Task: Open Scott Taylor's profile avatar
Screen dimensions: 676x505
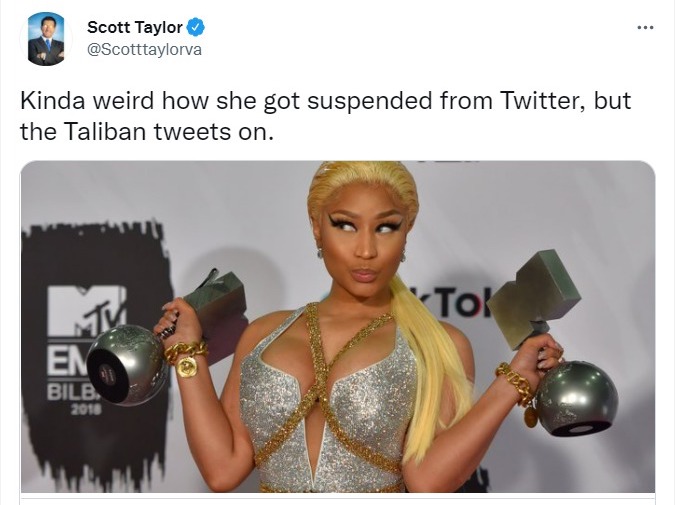Action: pyautogui.click(x=46, y=39)
